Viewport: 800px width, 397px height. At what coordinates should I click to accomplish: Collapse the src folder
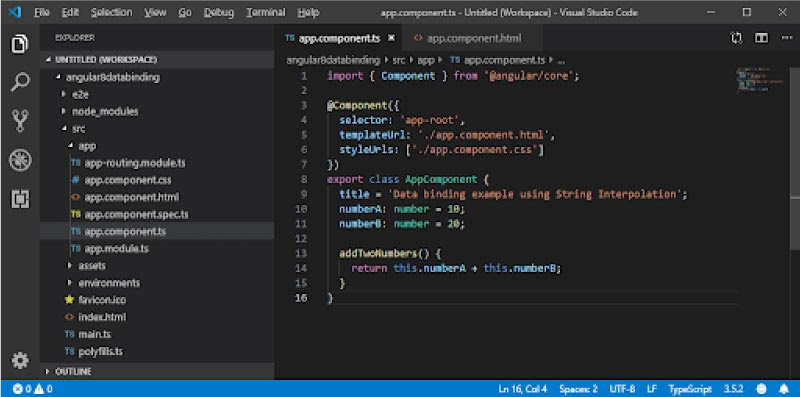[64, 129]
